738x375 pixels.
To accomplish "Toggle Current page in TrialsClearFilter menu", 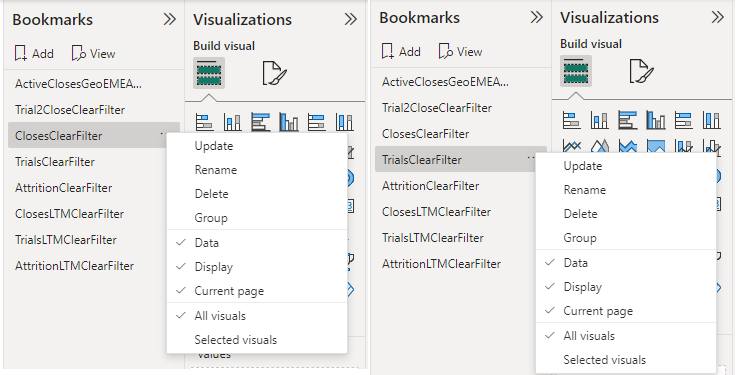I will tap(626, 311).
